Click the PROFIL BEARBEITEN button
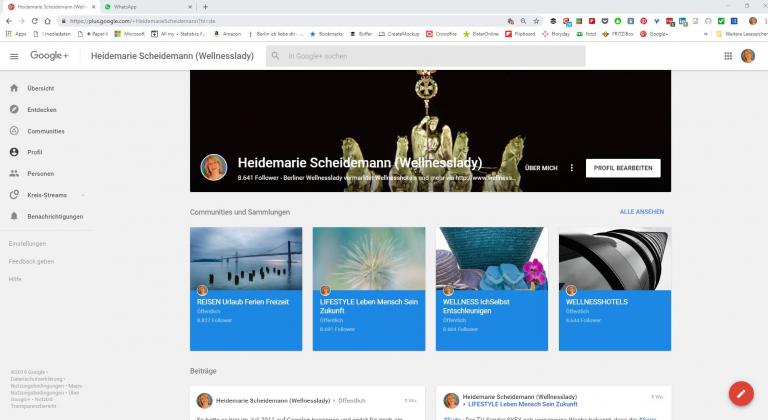The image size is (768, 420). (x=622, y=168)
